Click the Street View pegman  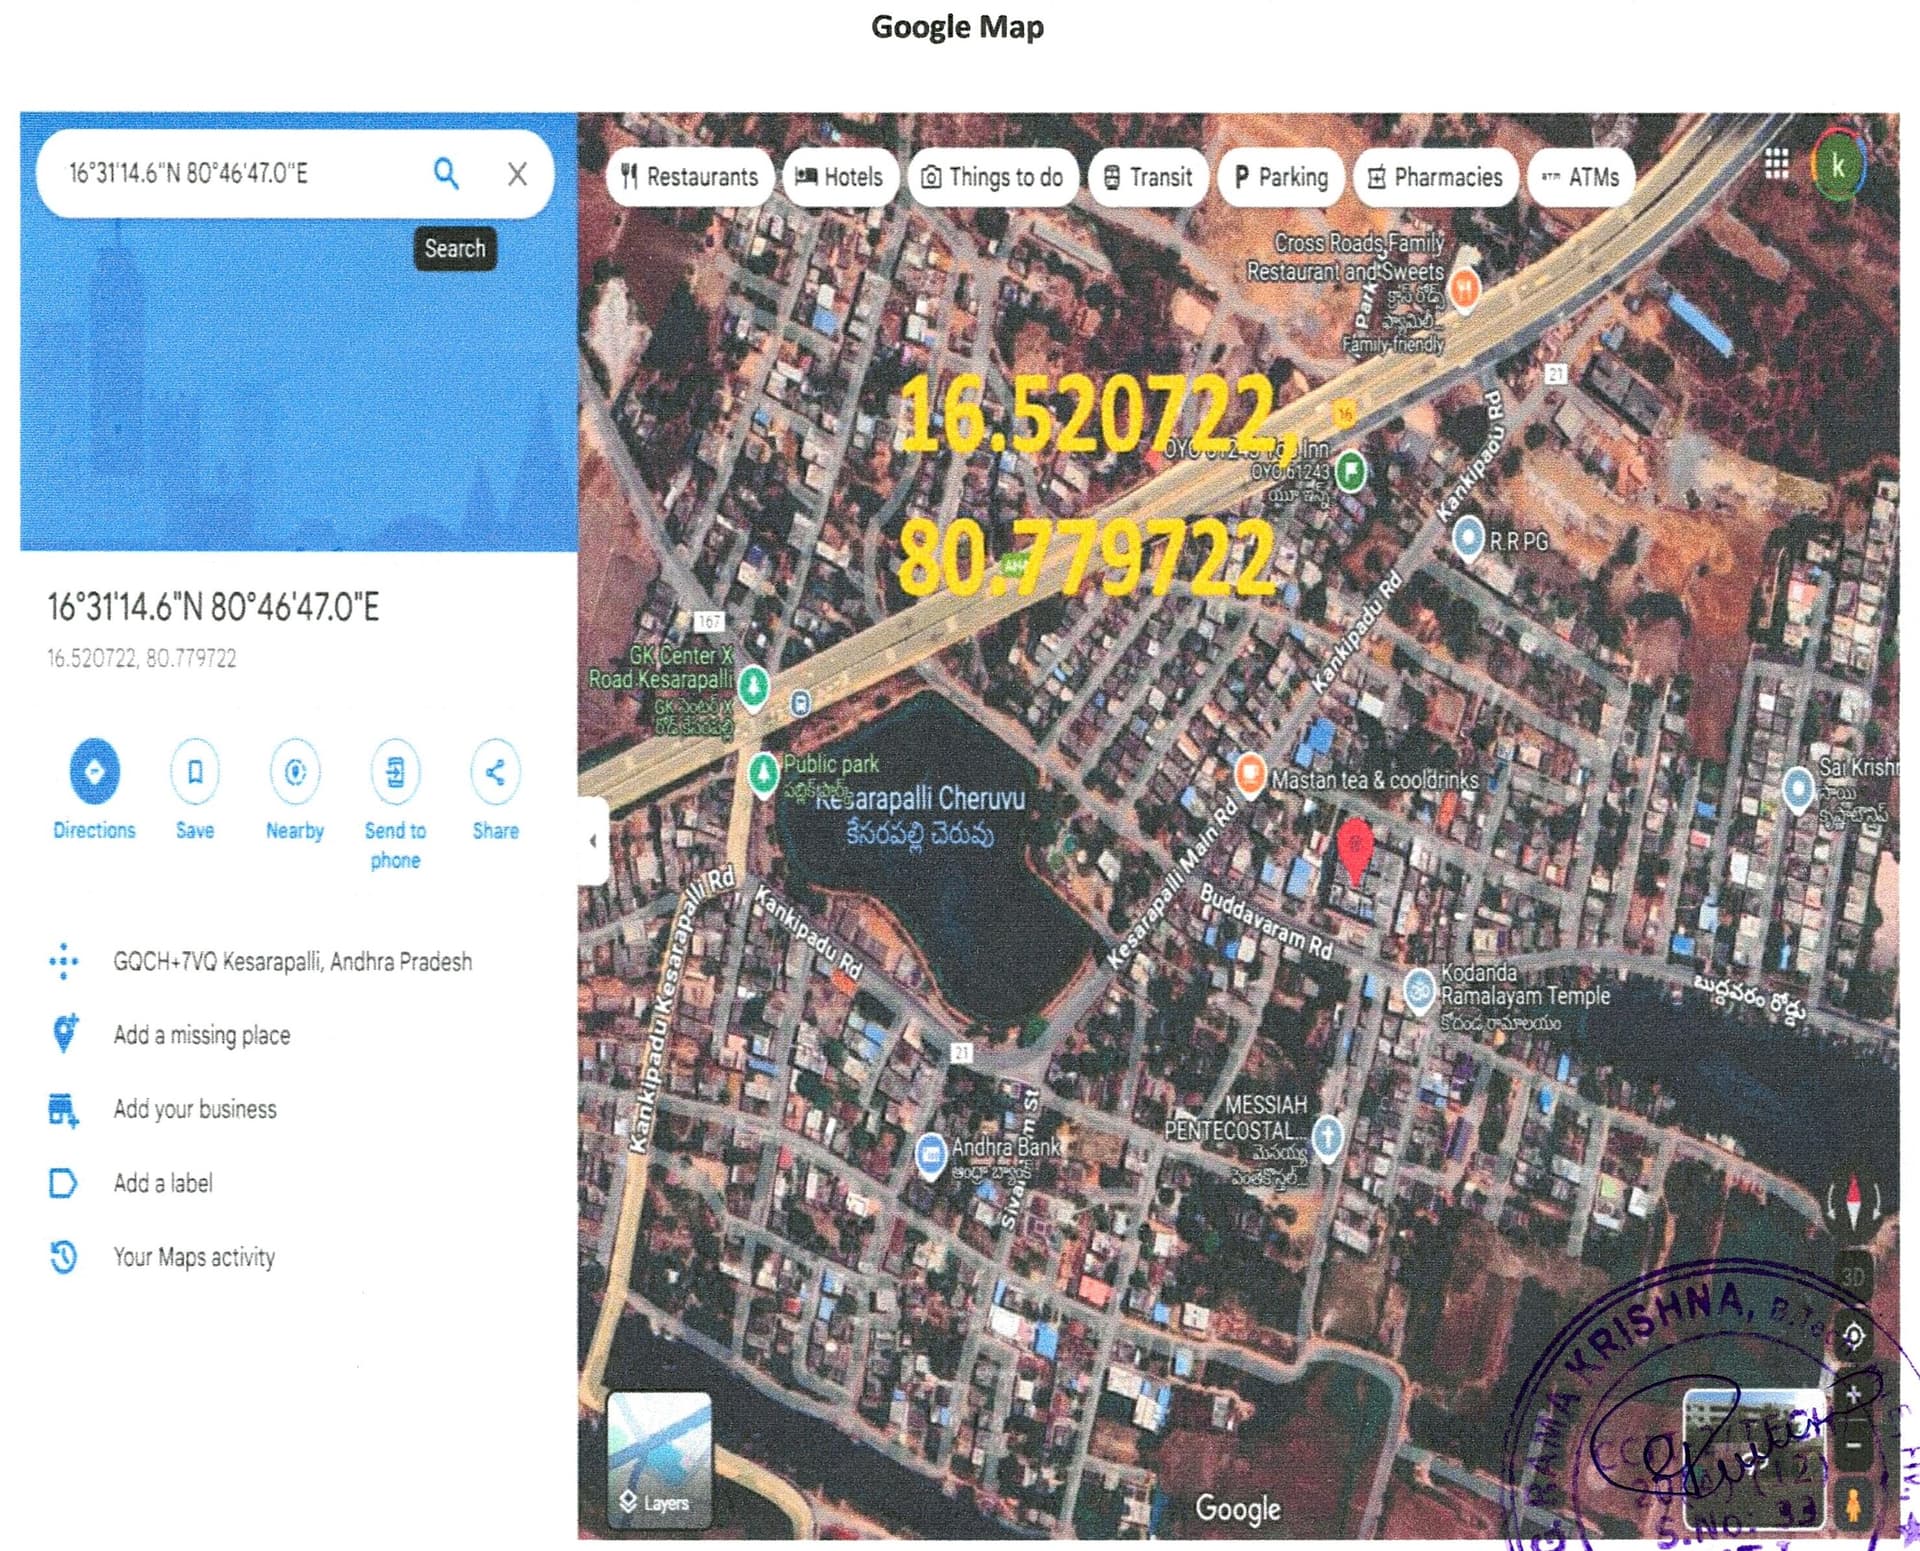pos(1853,1504)
